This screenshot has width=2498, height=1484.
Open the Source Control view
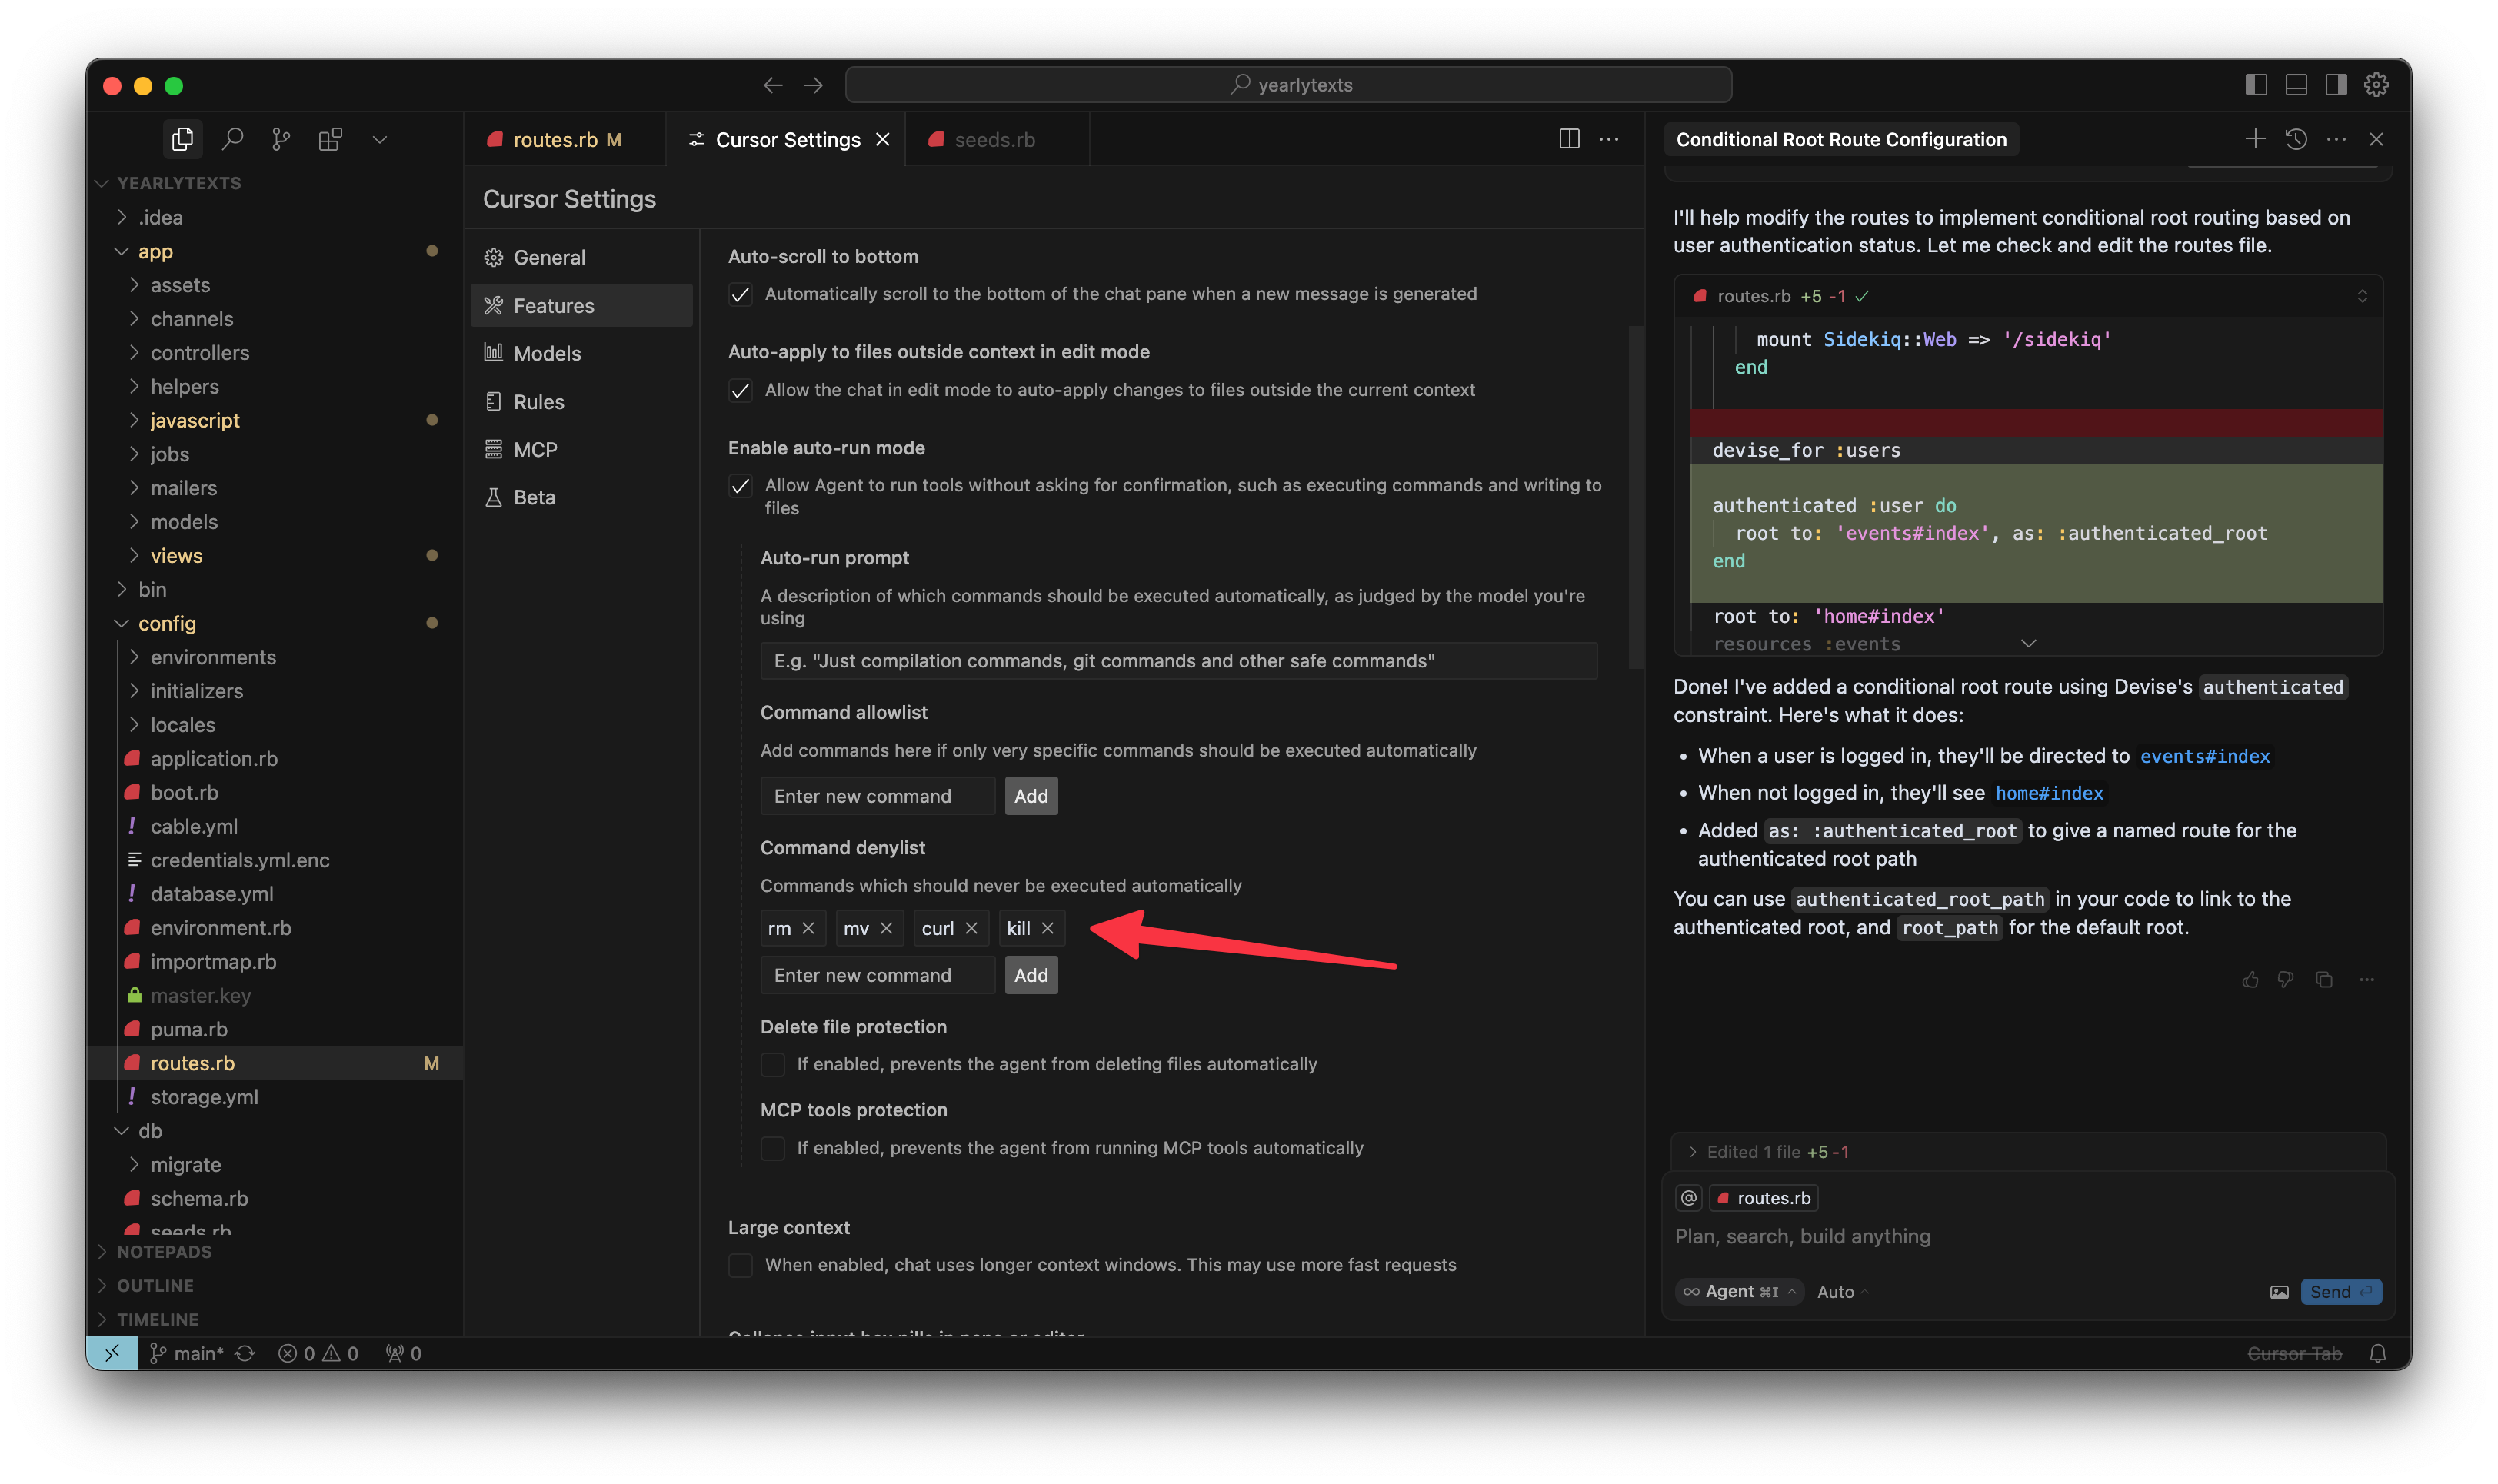click(x=280, y=139)
